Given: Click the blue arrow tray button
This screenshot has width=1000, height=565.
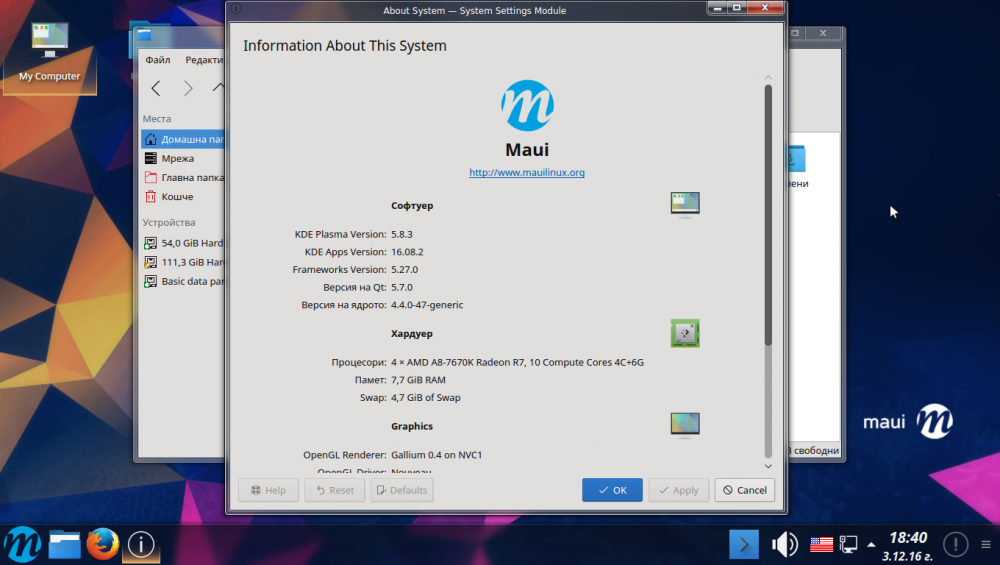Looking at the screenshot, I should point(744,545).
